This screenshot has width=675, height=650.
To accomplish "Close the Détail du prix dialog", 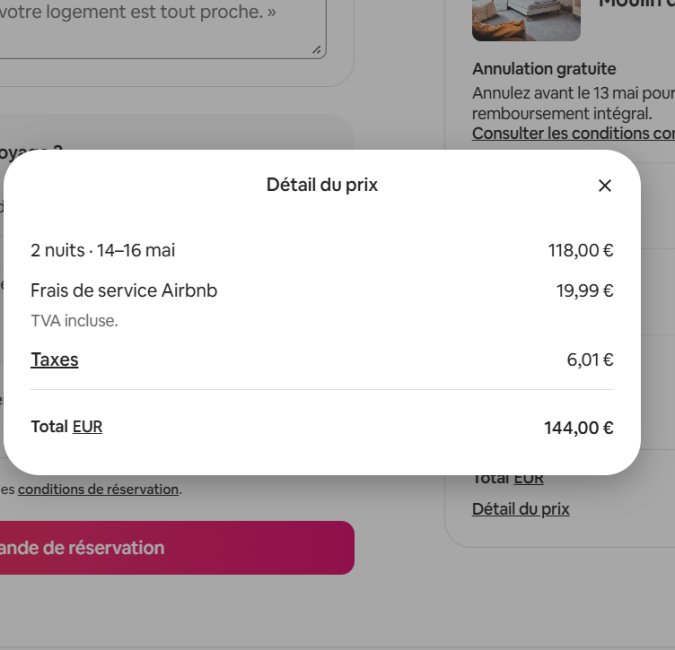I will (604, 185).
